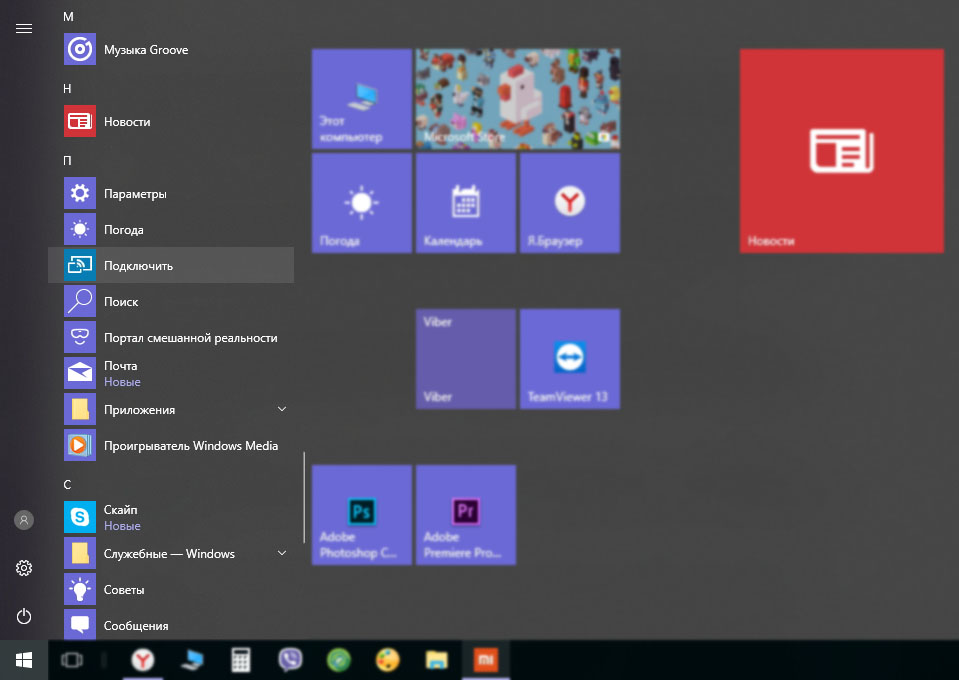959x680 pixels.
Task: Open the Adobe Premiere Pro tile
Action: 465,514
